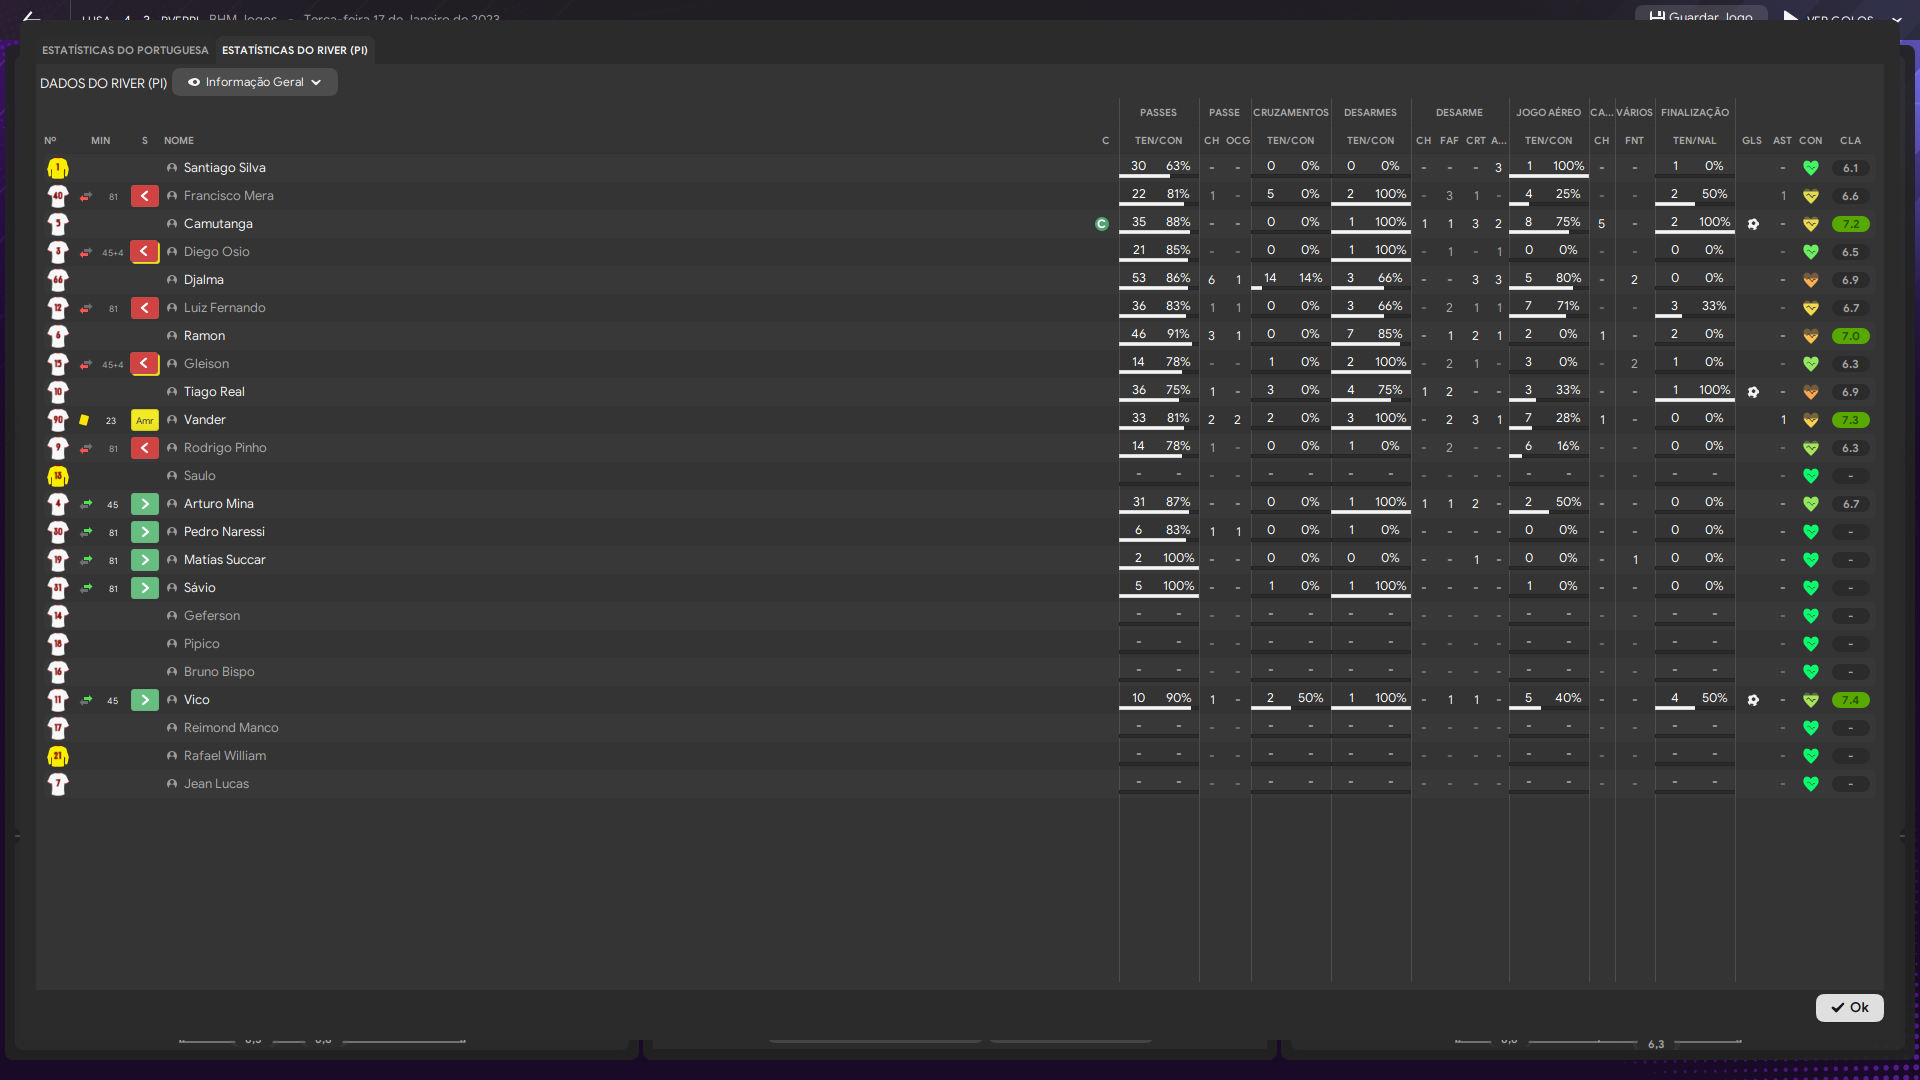Open player Reimond Manco's name link
The image size is (1920, 1080).
231,728
